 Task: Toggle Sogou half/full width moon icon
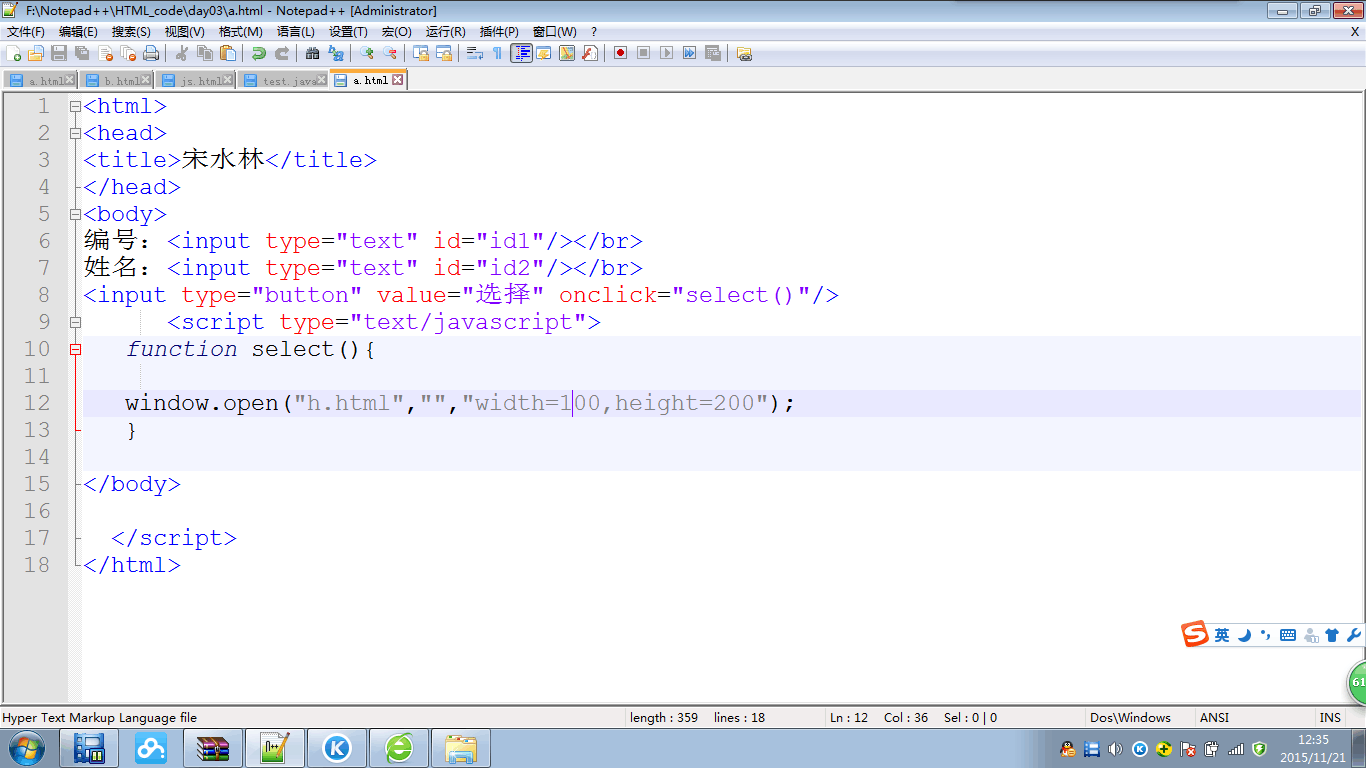pos(1245,635)
